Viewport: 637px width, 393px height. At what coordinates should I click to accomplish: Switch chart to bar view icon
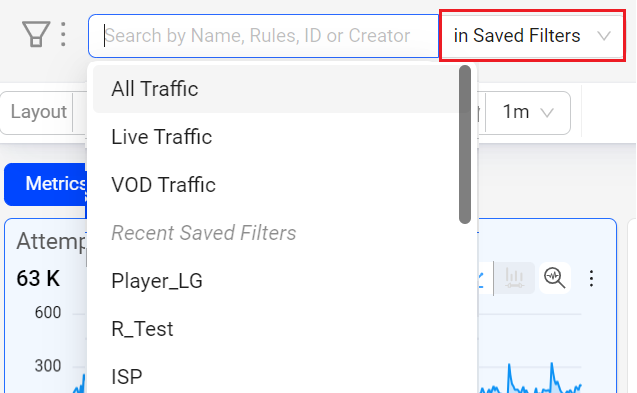click(514, 278)
